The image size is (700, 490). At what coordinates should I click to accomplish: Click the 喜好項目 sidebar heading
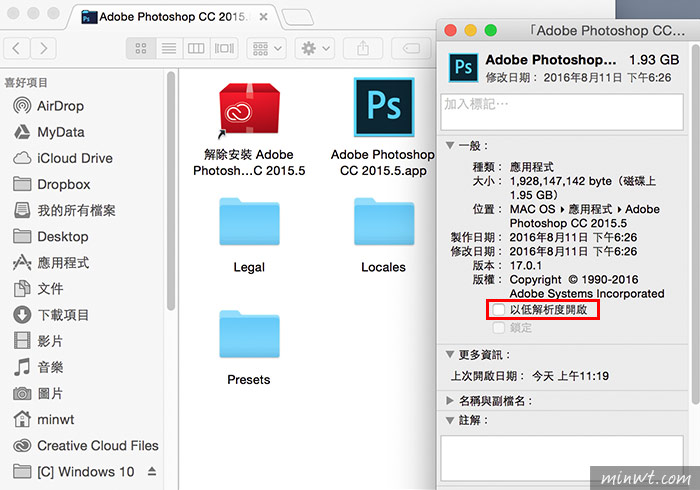[26, 83]
